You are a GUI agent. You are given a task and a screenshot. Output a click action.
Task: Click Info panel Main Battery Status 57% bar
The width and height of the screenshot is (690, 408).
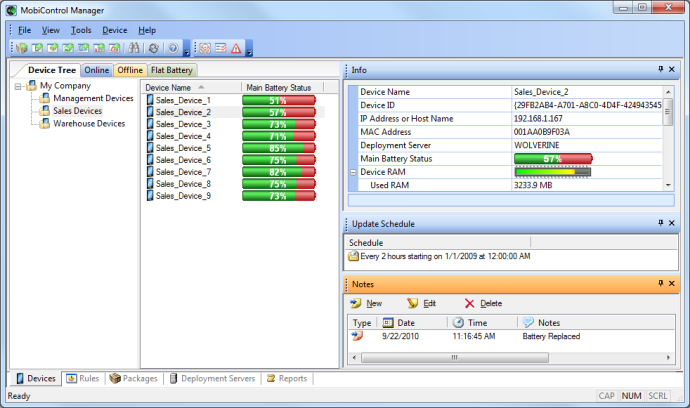tap(553, 158)
